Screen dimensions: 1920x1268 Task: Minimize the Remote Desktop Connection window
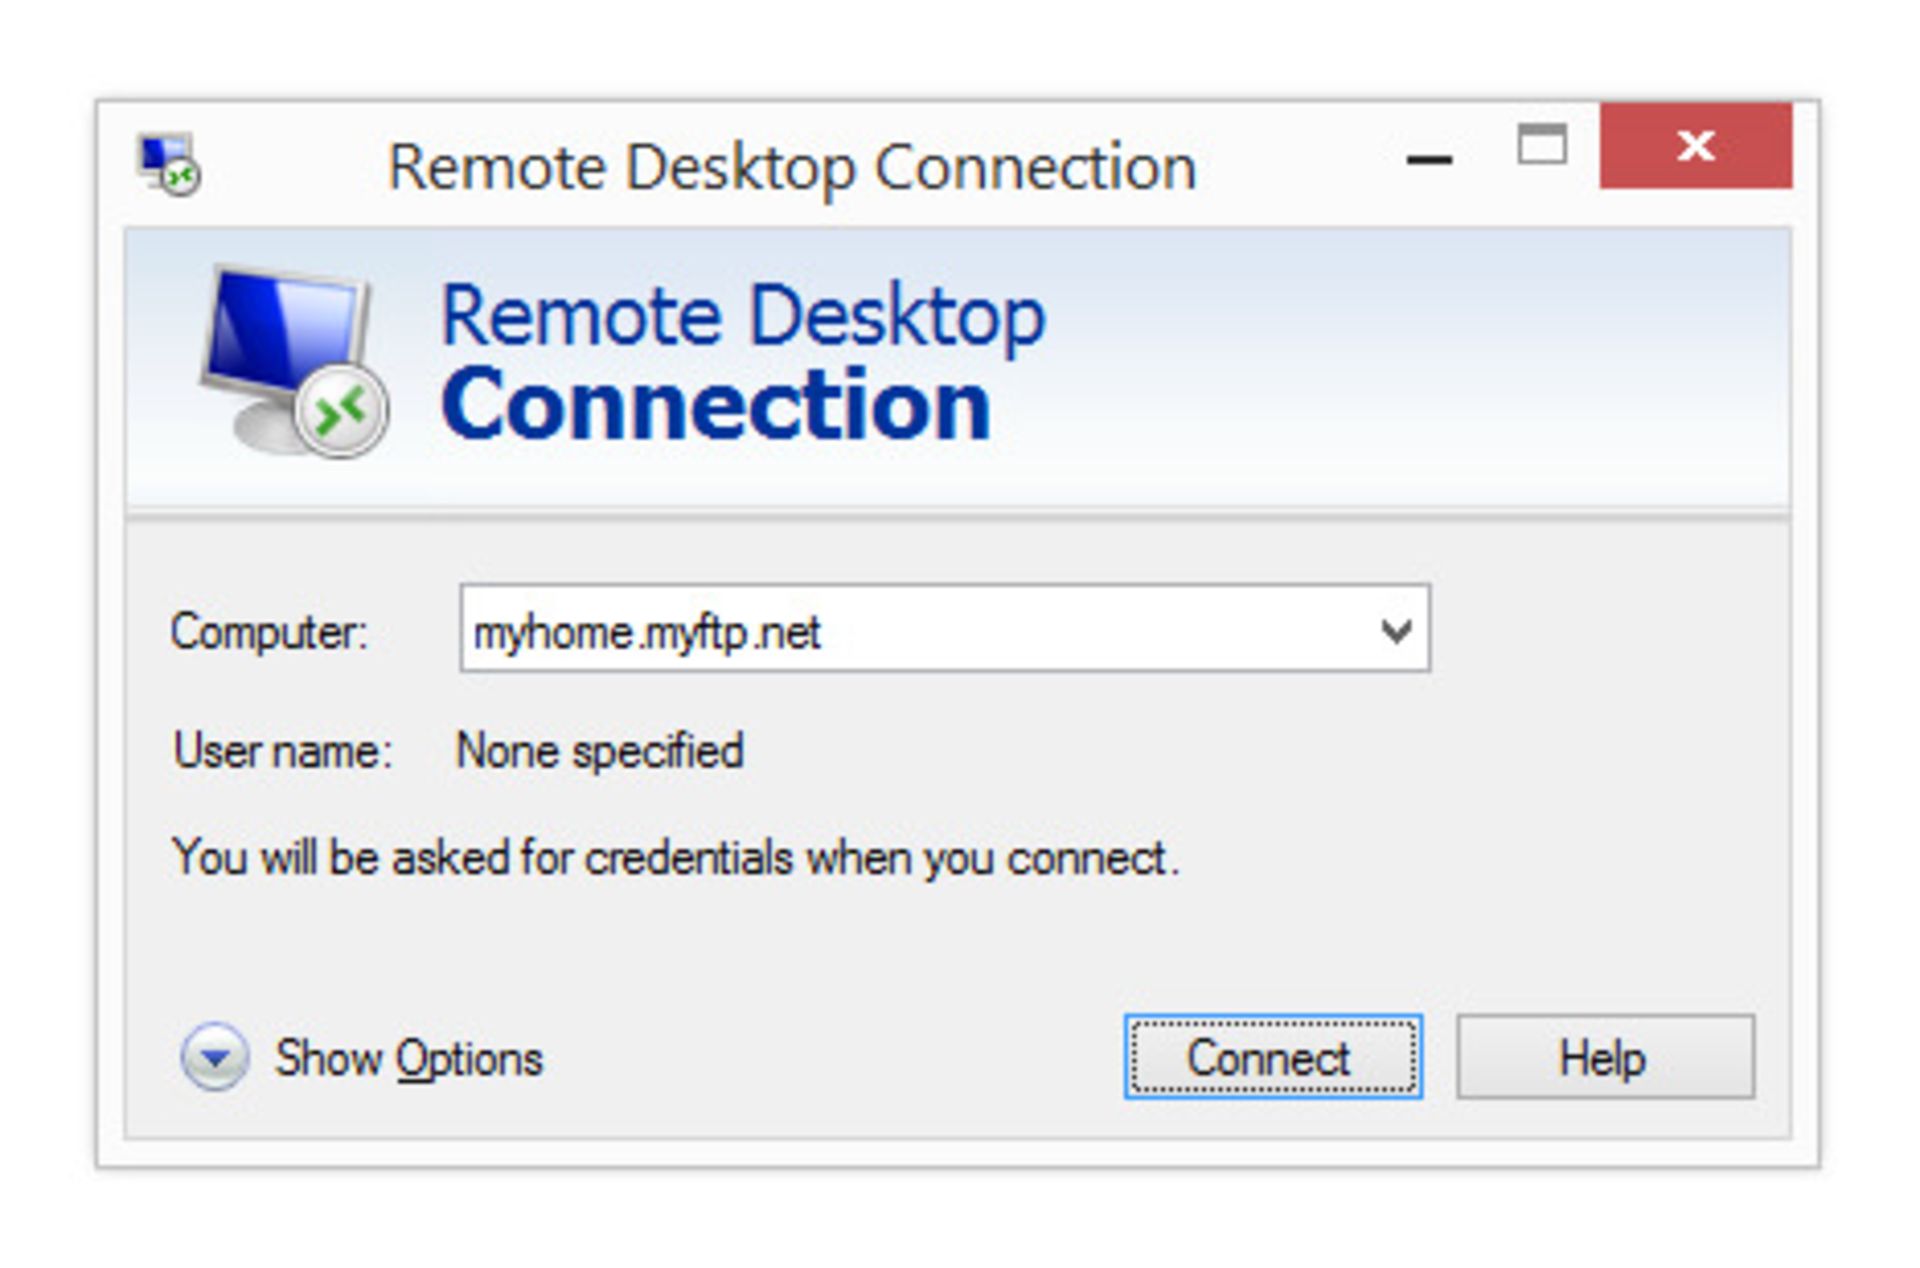(1428, 158)
